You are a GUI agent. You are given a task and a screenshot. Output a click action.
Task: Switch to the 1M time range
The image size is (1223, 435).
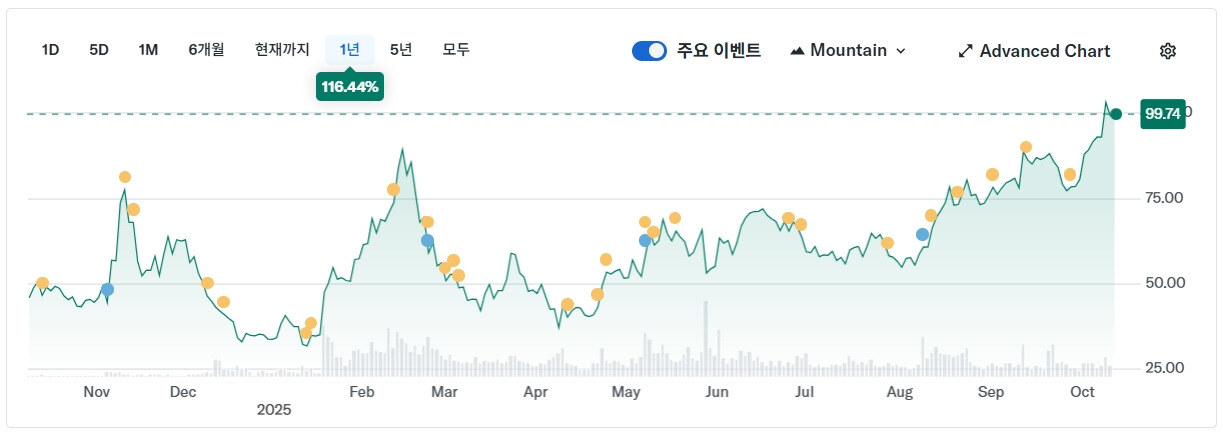(x=148, y=50)
